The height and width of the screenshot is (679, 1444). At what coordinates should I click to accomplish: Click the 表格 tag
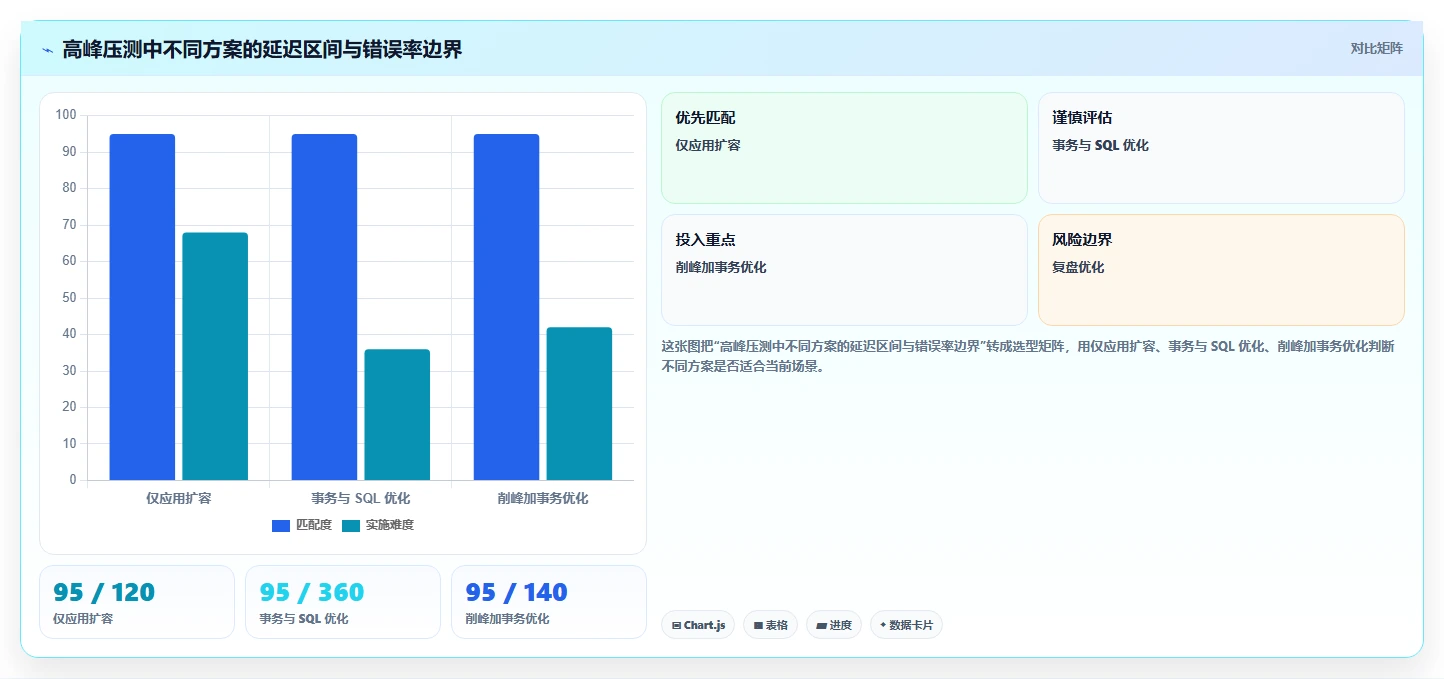(770, 625)
